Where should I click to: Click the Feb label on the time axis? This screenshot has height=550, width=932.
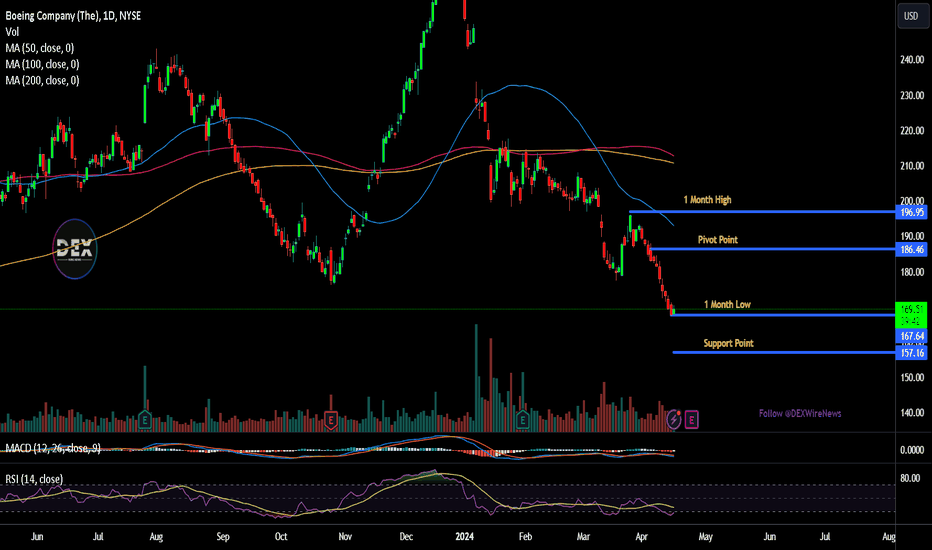pyautogui.click(x=525, y=537)
